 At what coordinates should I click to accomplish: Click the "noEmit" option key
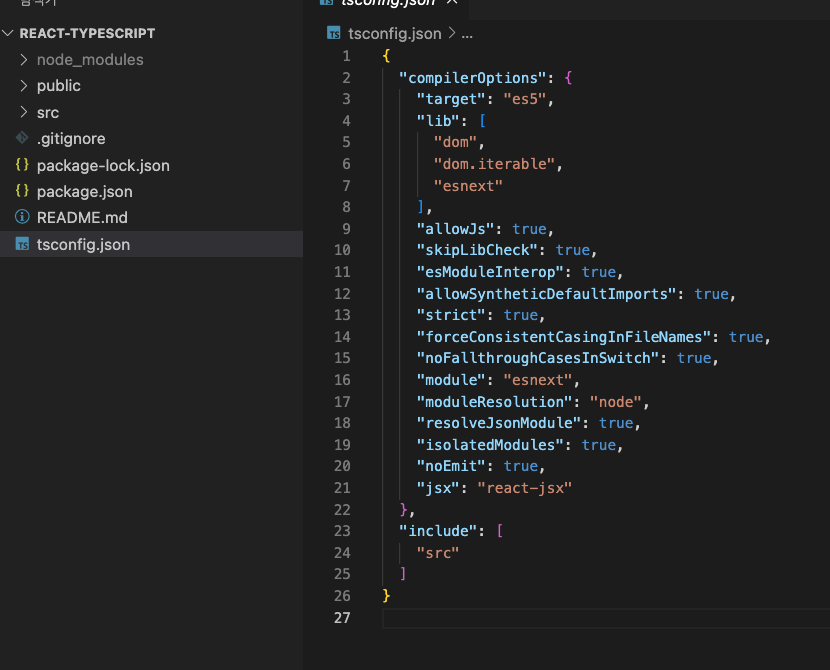pyautogui.click(x=451, y=466)
